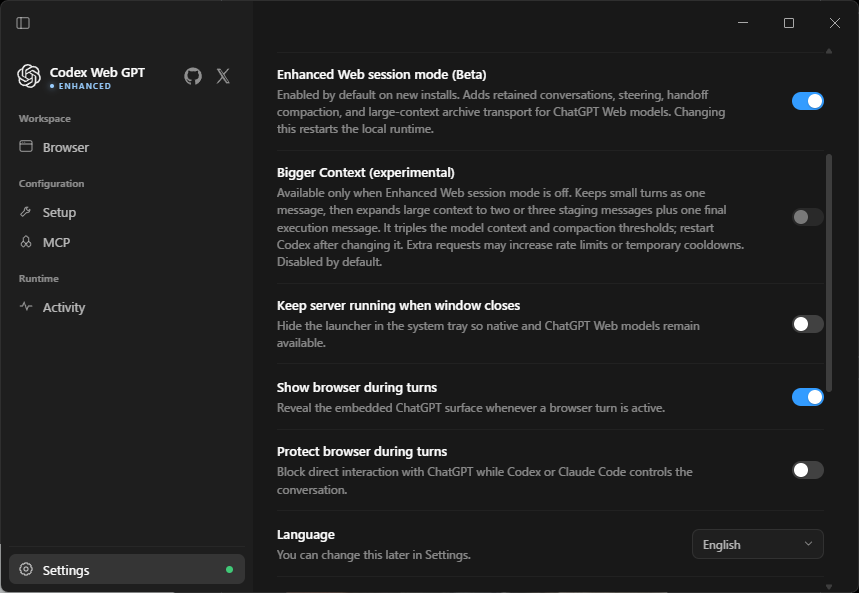Toggle the Bigger Context experimental switch
The height and width of the screenshot is (593, 859).
808,217
